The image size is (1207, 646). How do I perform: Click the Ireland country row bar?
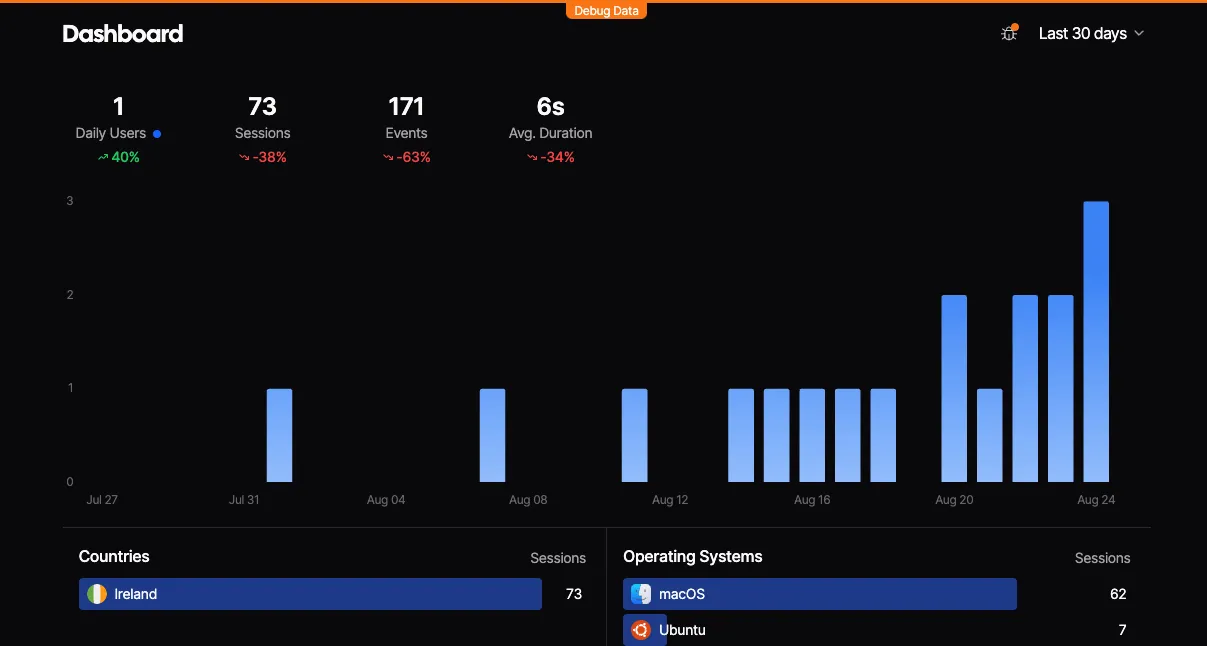point(310,594)
